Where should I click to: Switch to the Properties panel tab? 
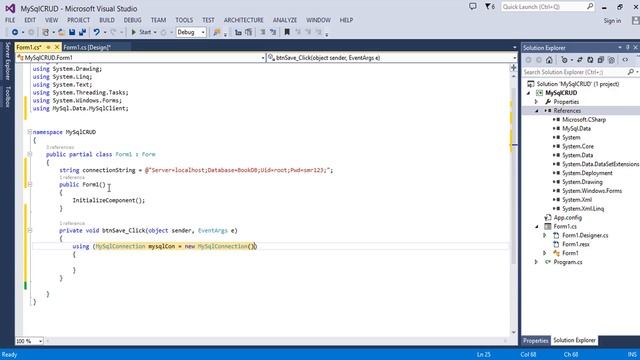click(x=536, y=341)
